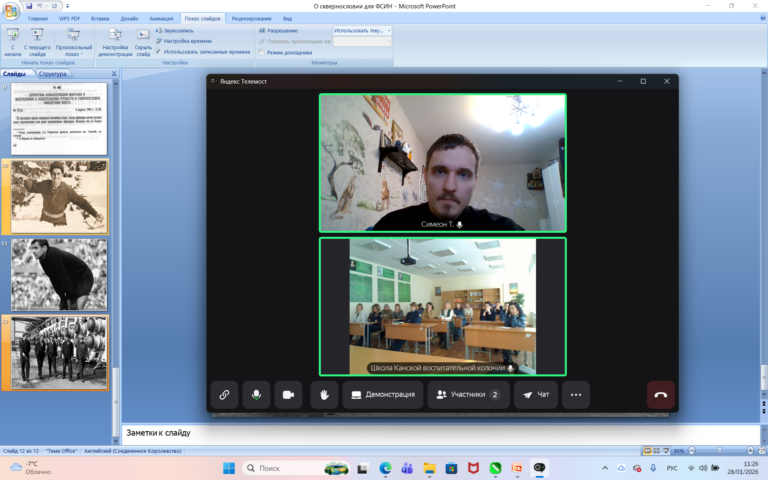Start slideshow С начала
Viewport: 768px width, 480px height.
coord(13,43)
